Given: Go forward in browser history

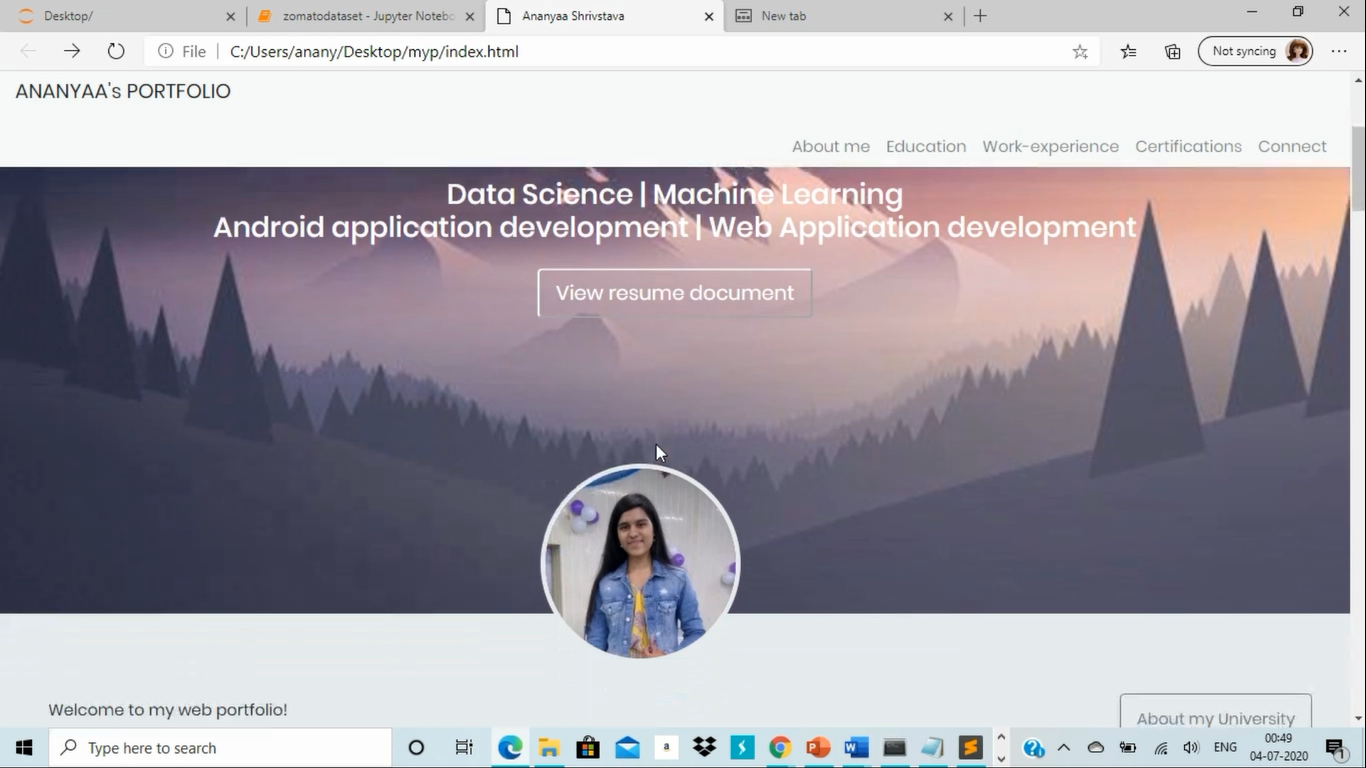Looking at the screenshot, I should click(x=72, y=51).
